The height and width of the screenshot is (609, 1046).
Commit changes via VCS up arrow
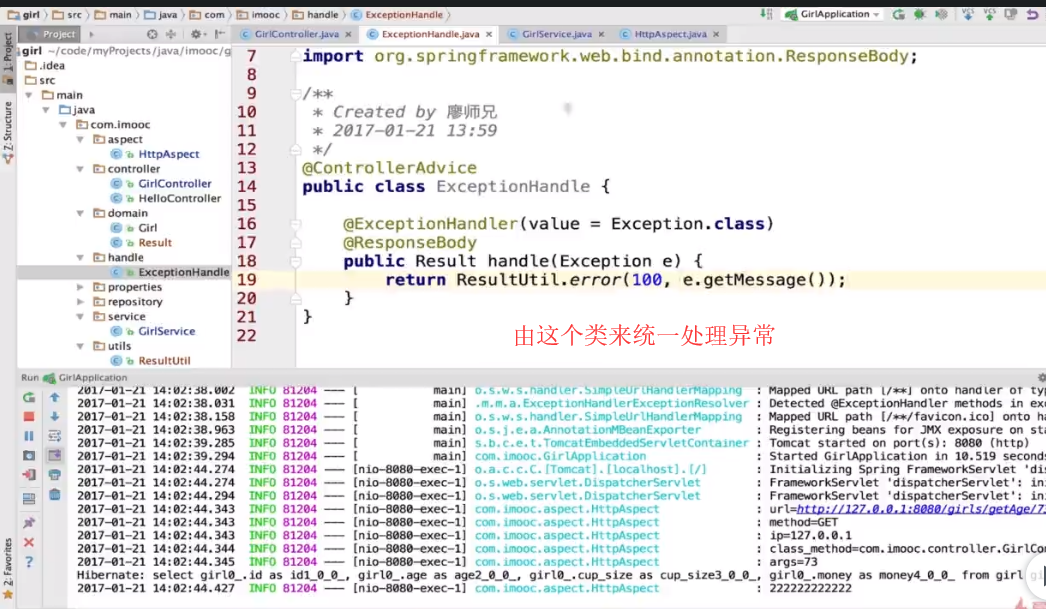pos(989,14)
